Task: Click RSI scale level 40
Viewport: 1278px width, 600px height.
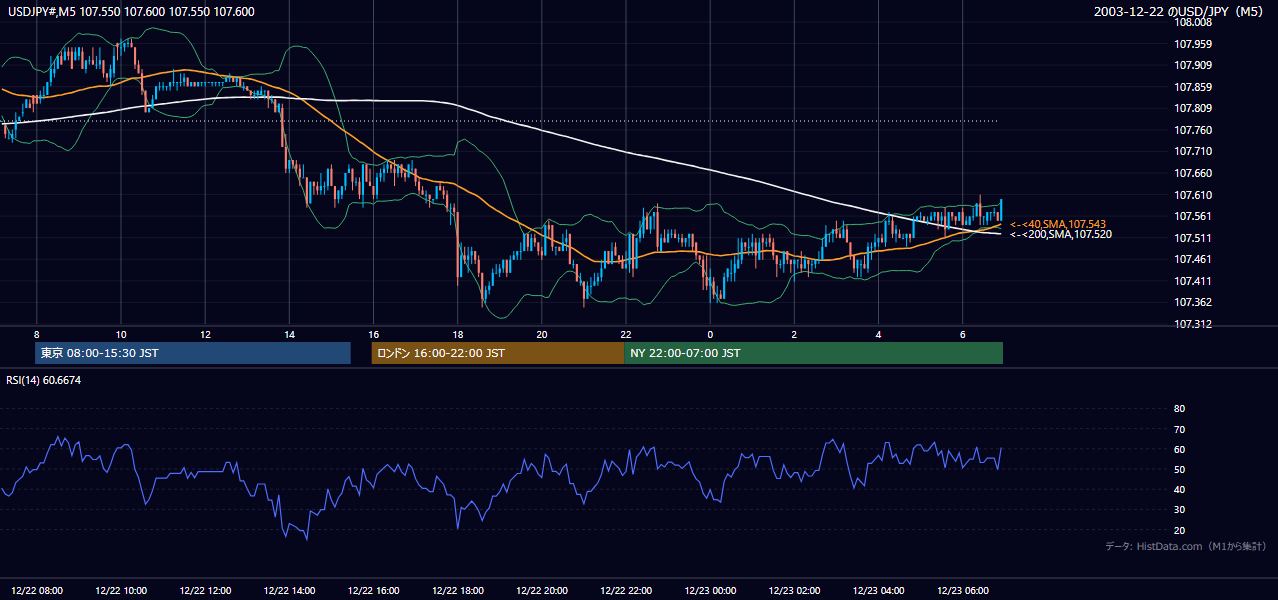Action: (x=1179, y=489)
